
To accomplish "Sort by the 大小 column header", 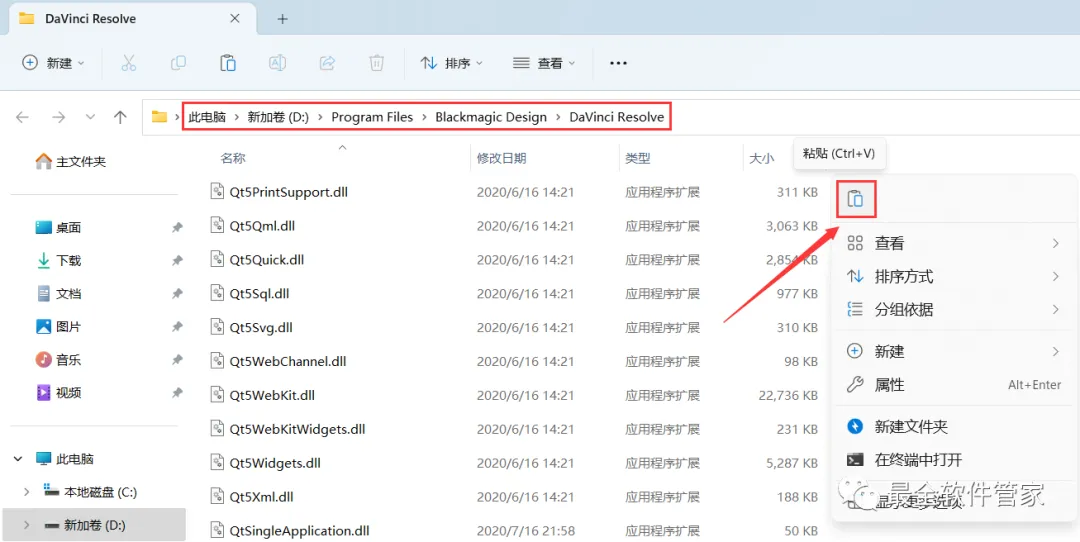I will (x=762, y=158).
